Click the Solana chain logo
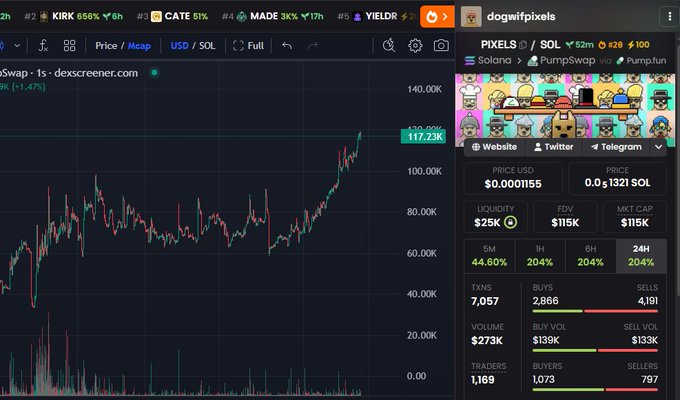The image size is (680, 400). click(x=470, y=60)
